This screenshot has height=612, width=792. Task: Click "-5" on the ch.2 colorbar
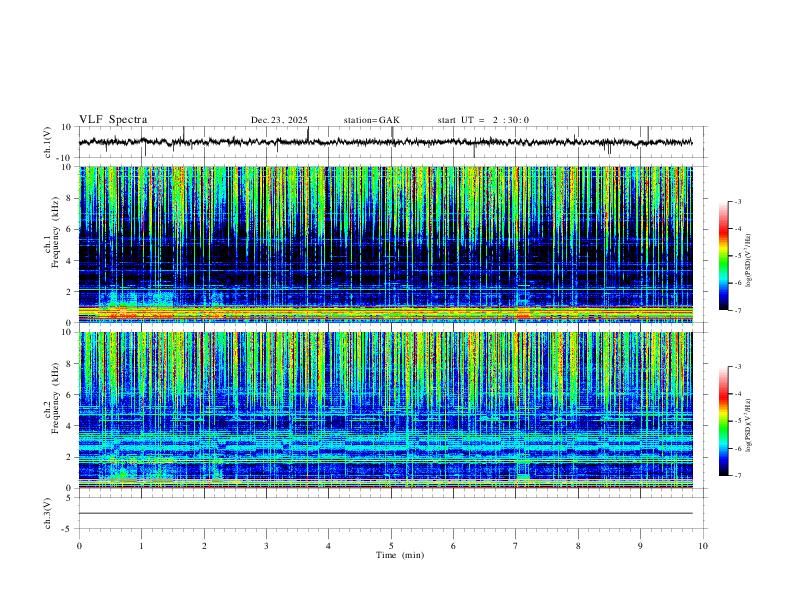[x=737, y=421]
